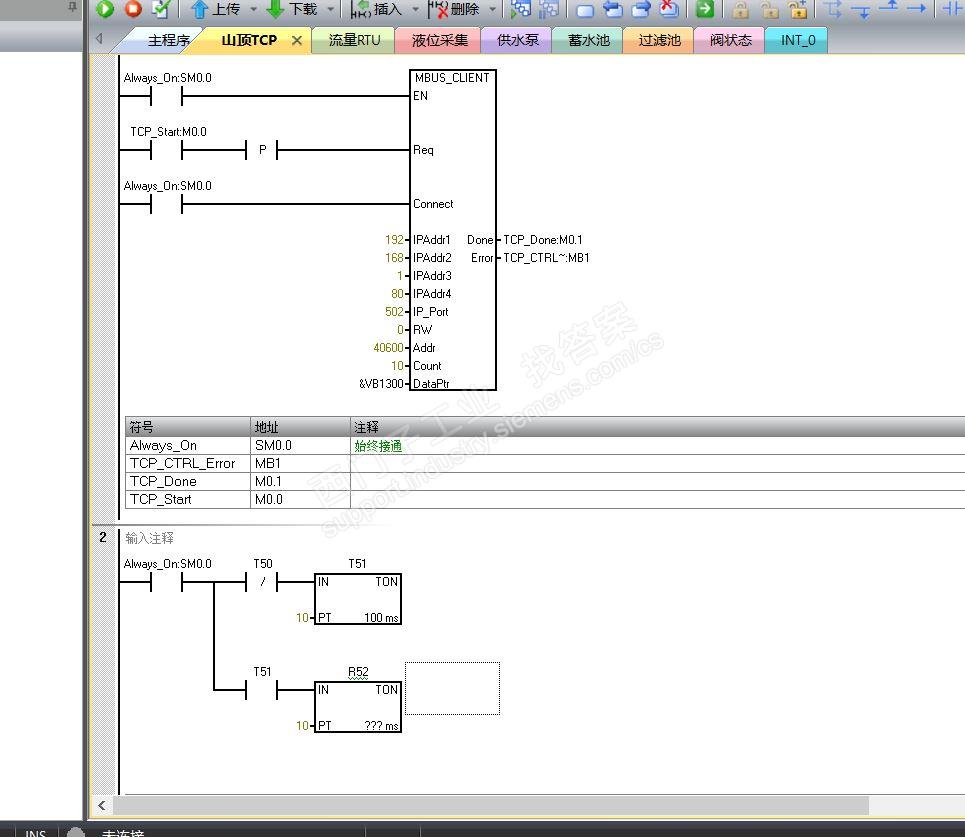The height and width of the screenshot is (837, 965).
Task: Click the insert upward line icon
Action: pos(889,7)
